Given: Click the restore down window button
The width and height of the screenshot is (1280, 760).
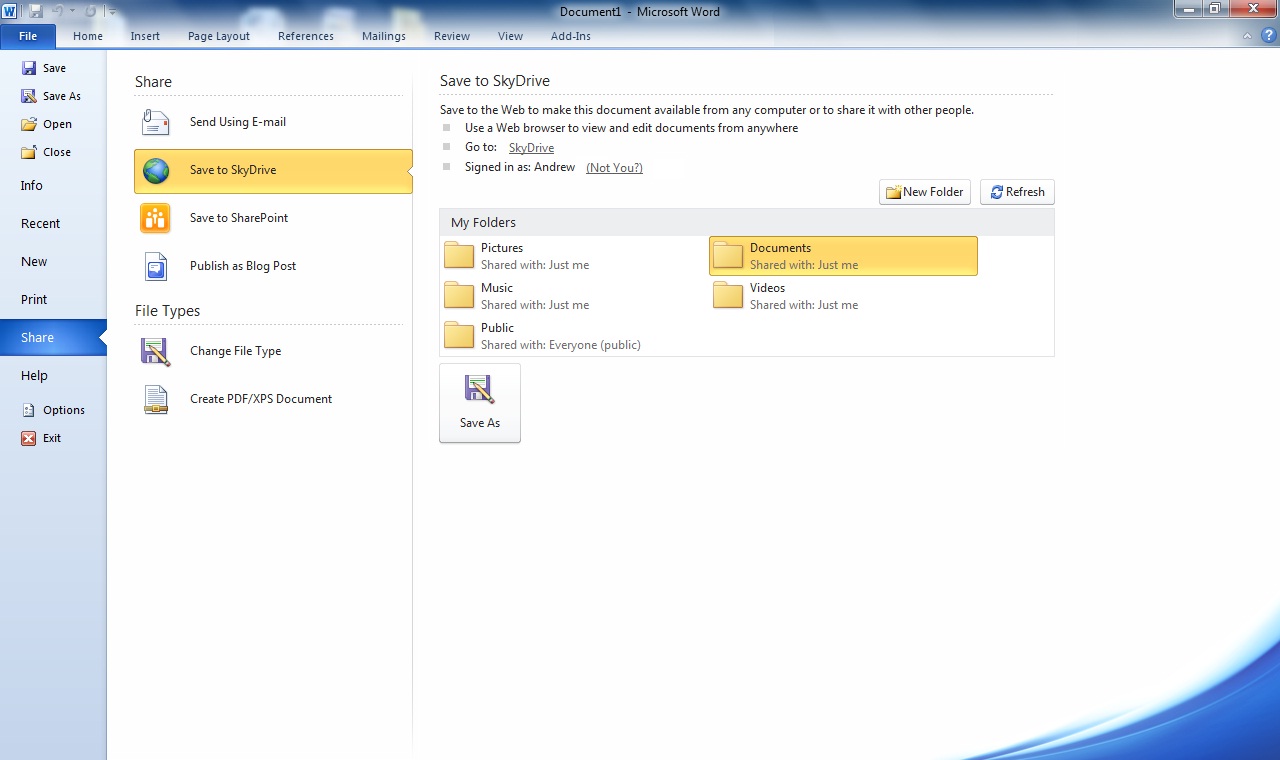Looking at the screenshot, I should (1215, 9).
